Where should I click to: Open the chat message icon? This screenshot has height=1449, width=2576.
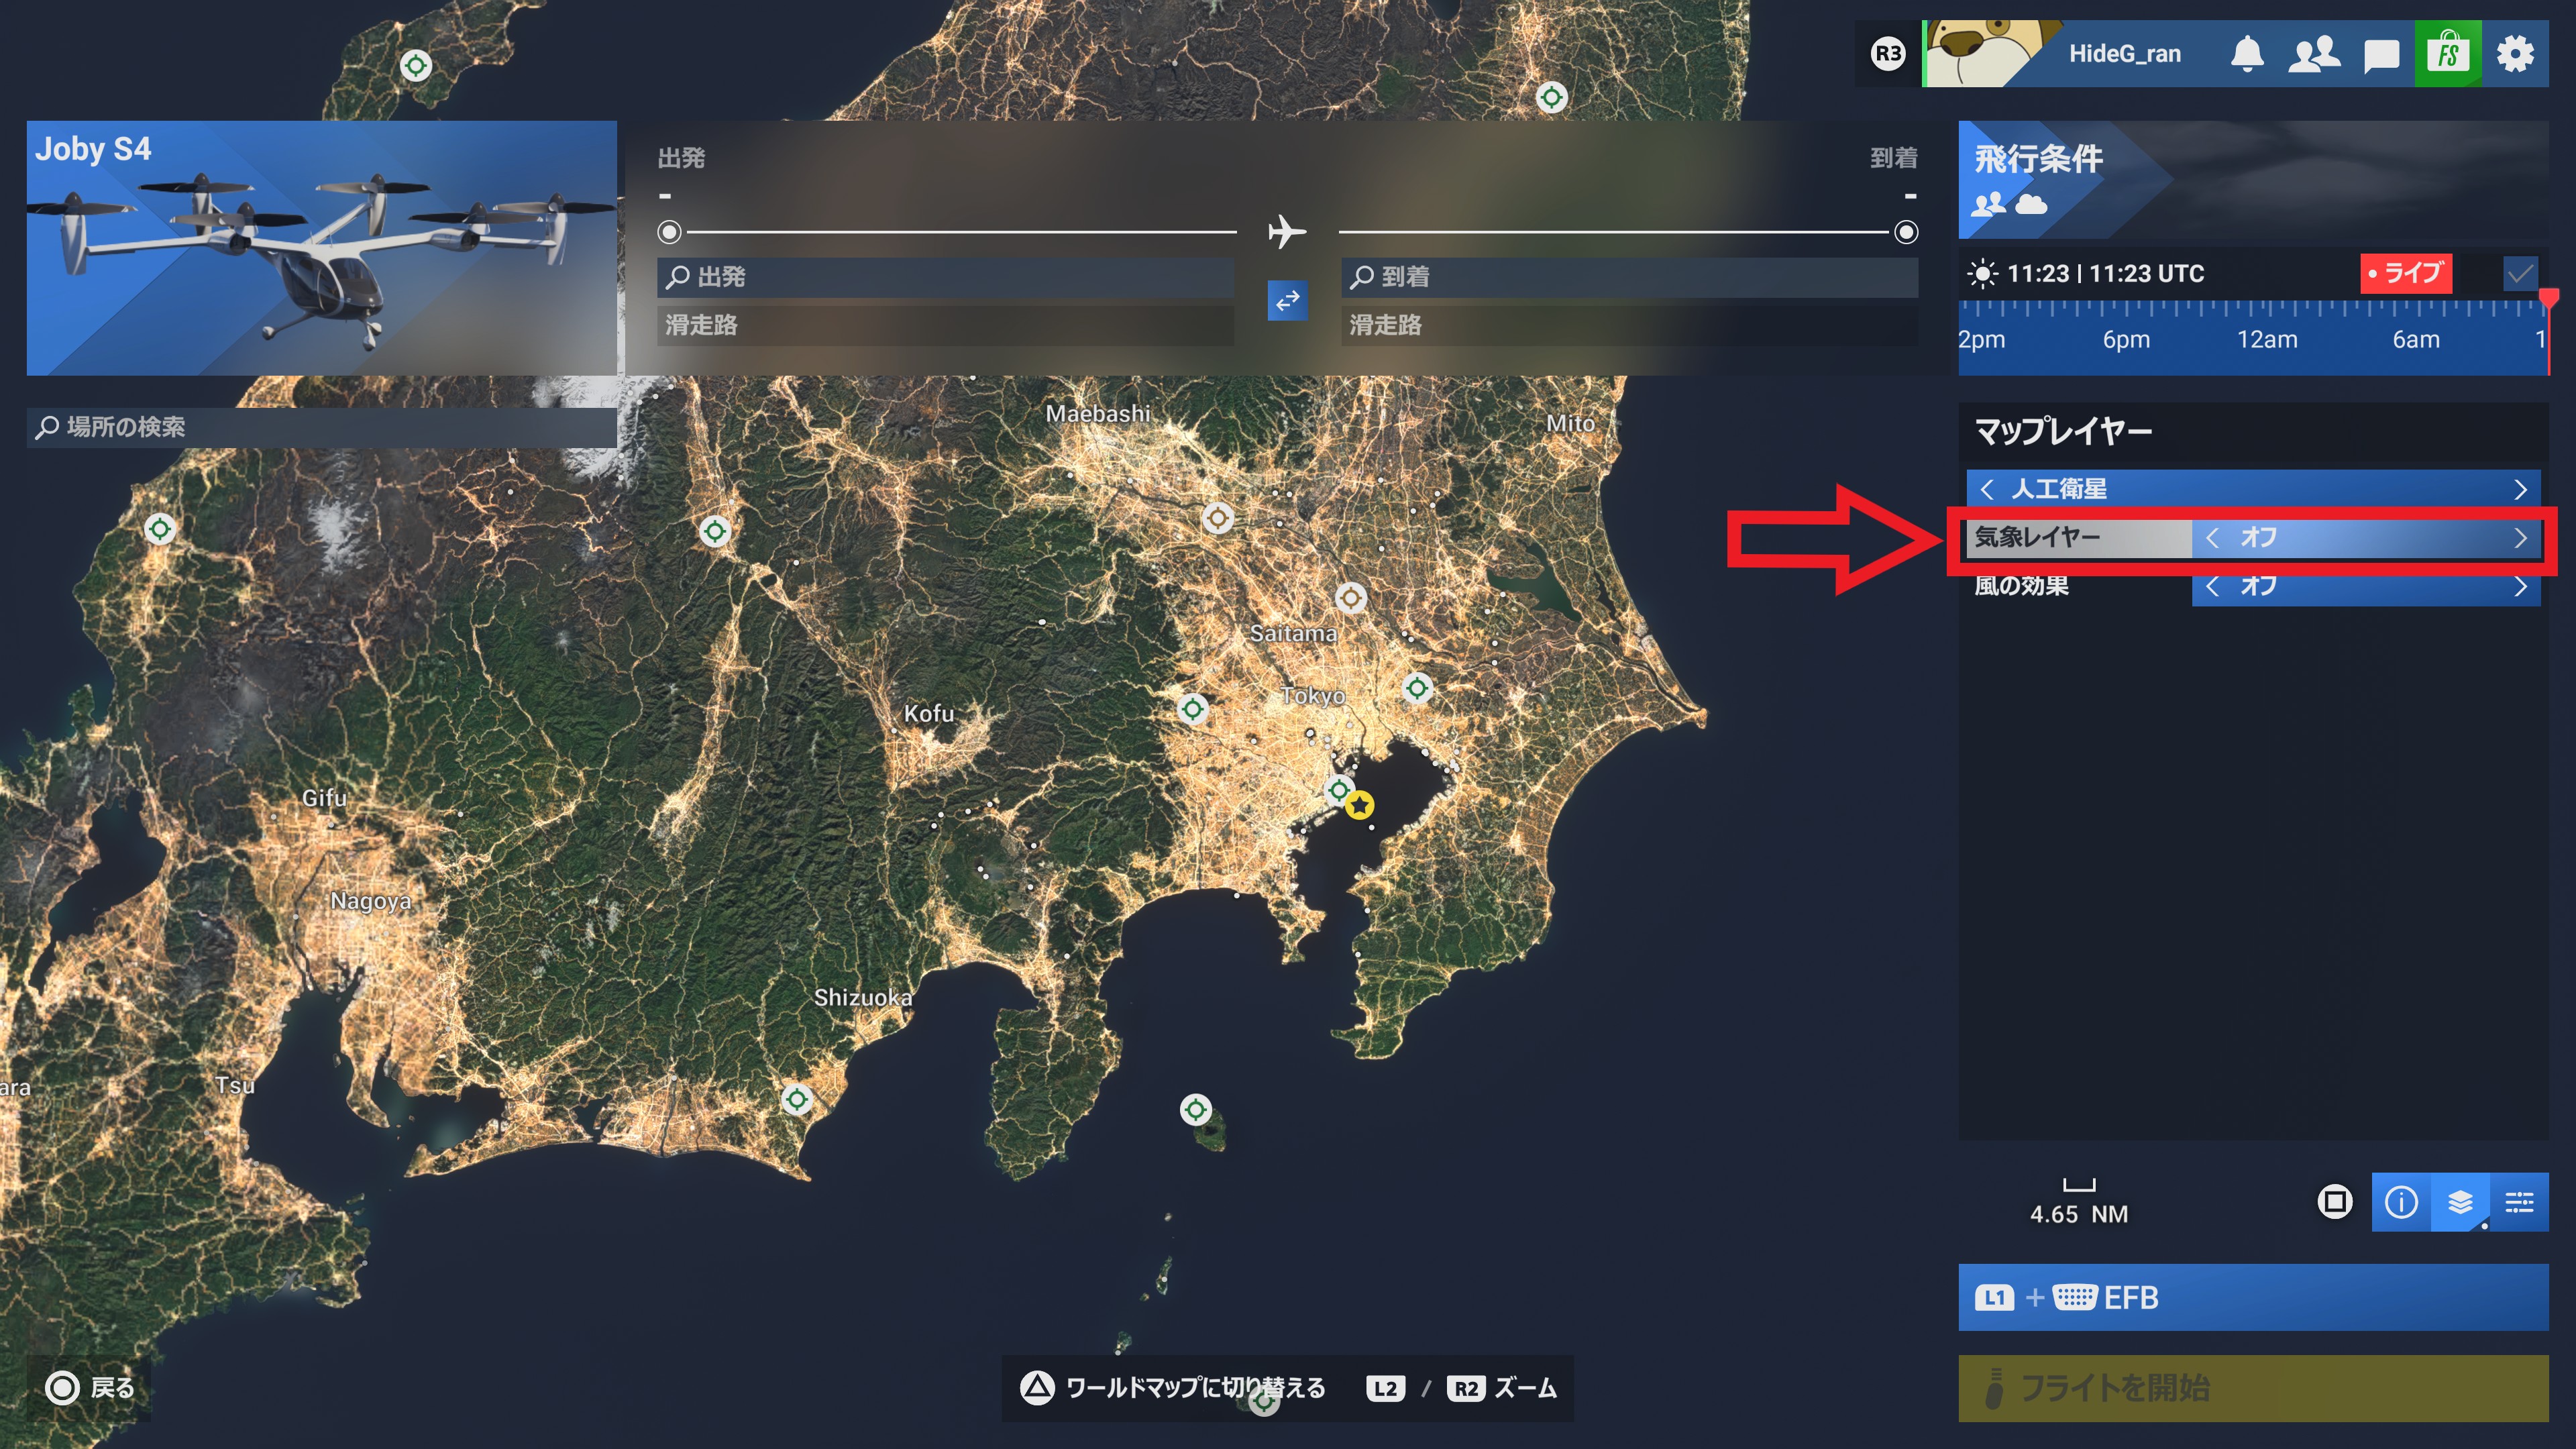coord(2381,55)
